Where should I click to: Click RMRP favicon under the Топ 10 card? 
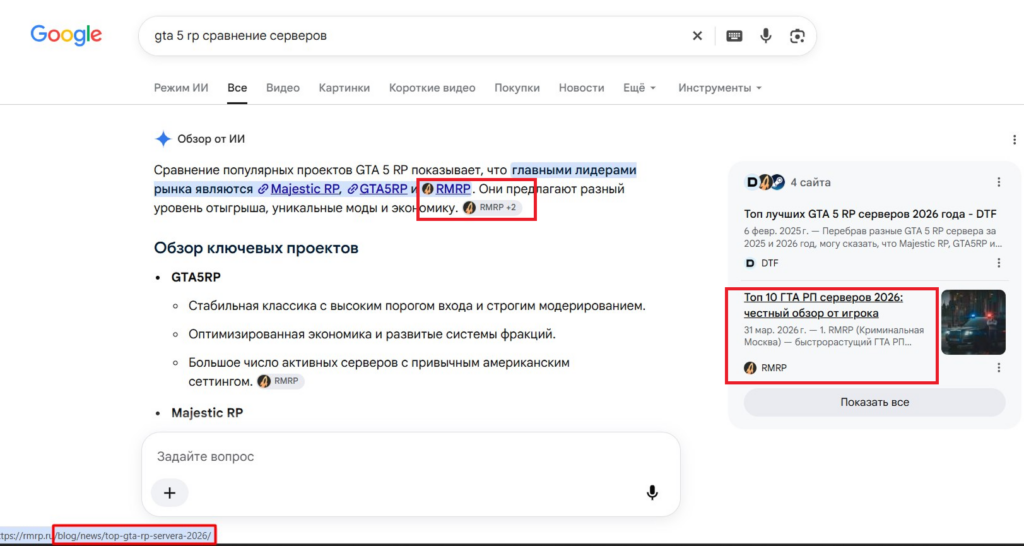pos(750,368)
